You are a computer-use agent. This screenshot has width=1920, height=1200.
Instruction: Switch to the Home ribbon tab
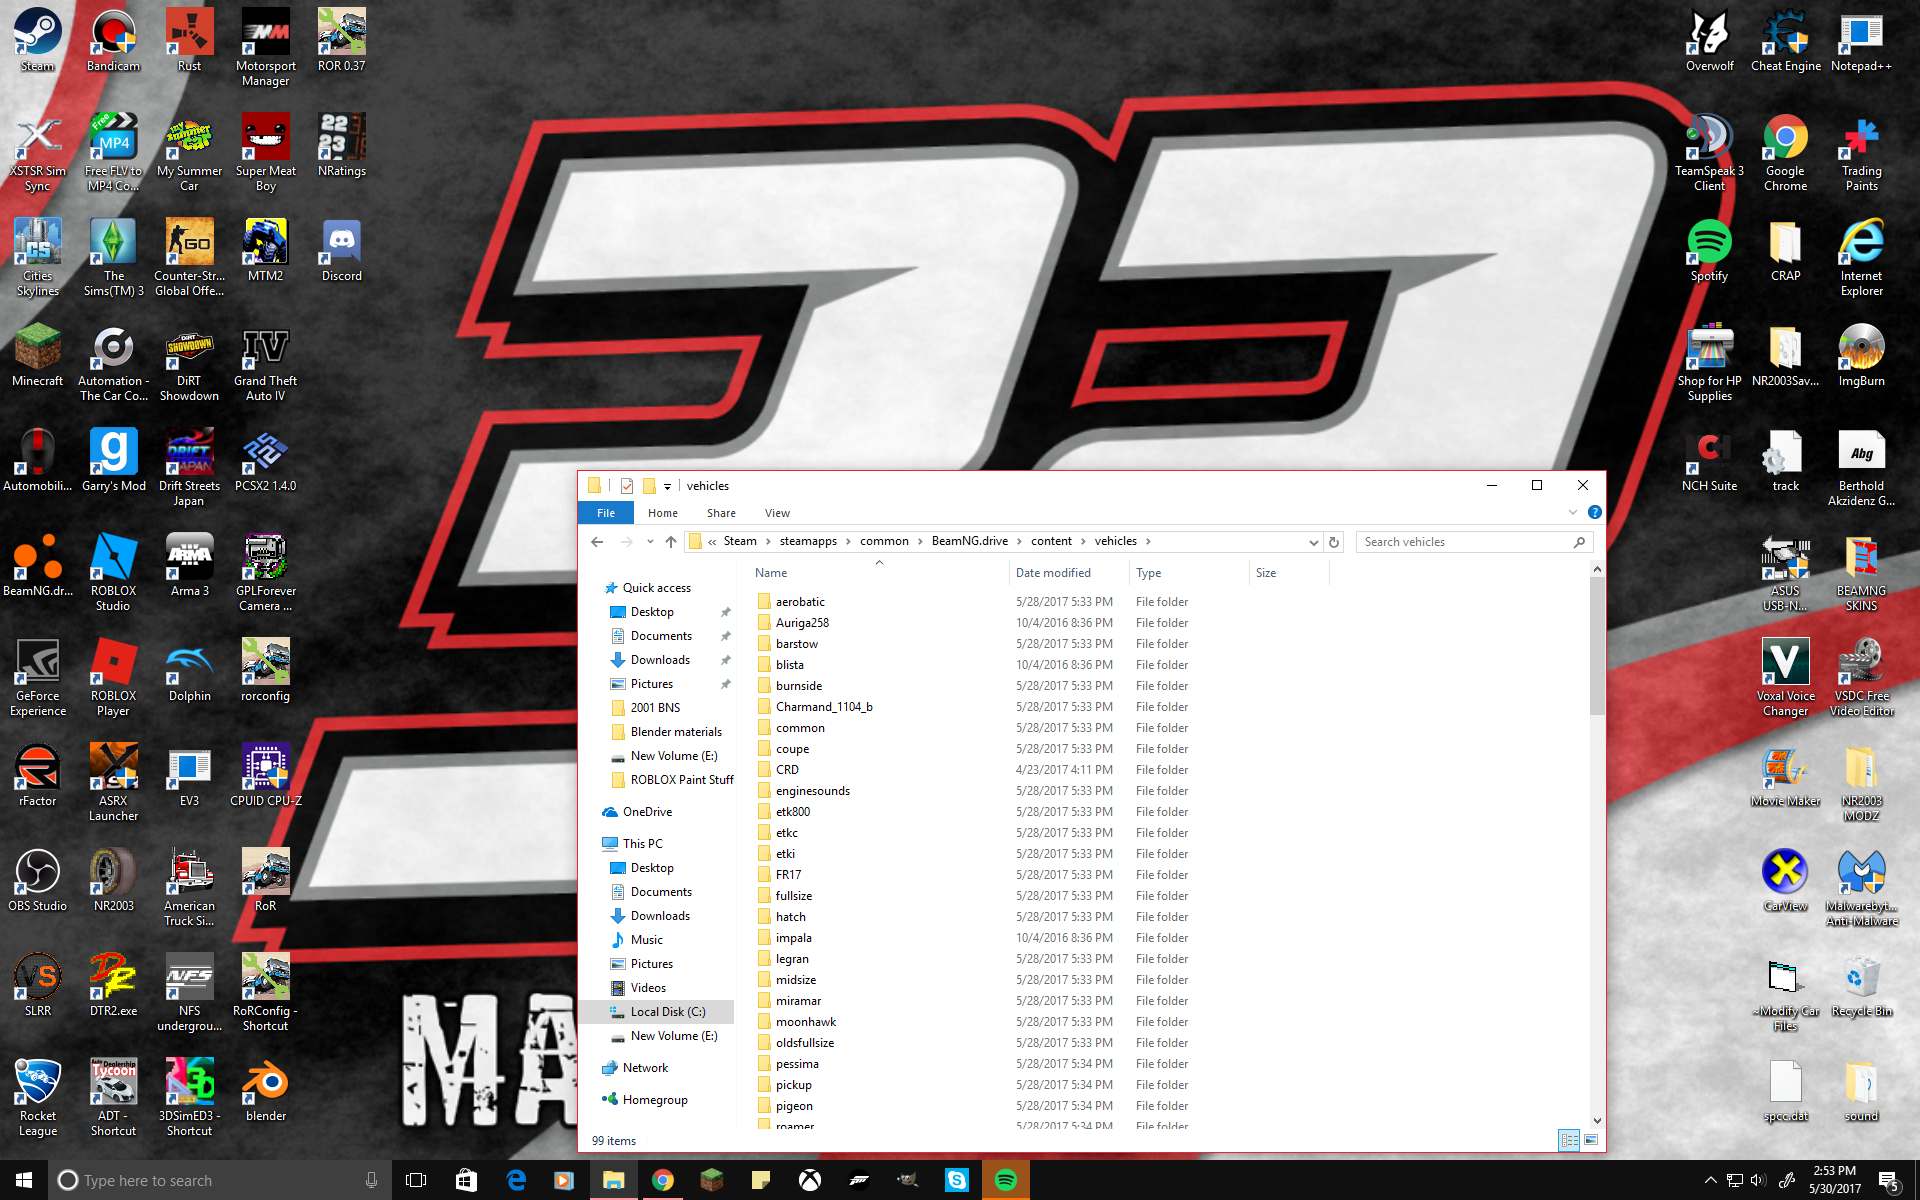[663, 513]
